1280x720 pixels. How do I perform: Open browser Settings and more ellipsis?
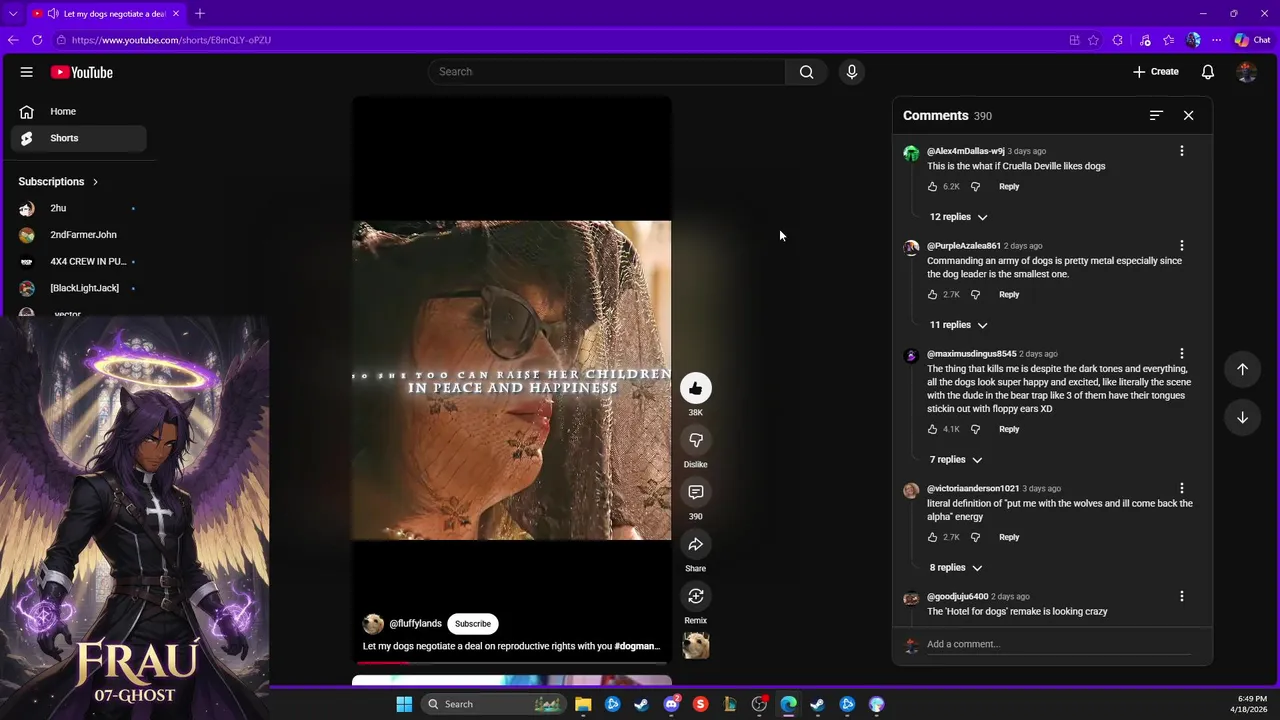pyautogui.click(x=1216, y=40)
